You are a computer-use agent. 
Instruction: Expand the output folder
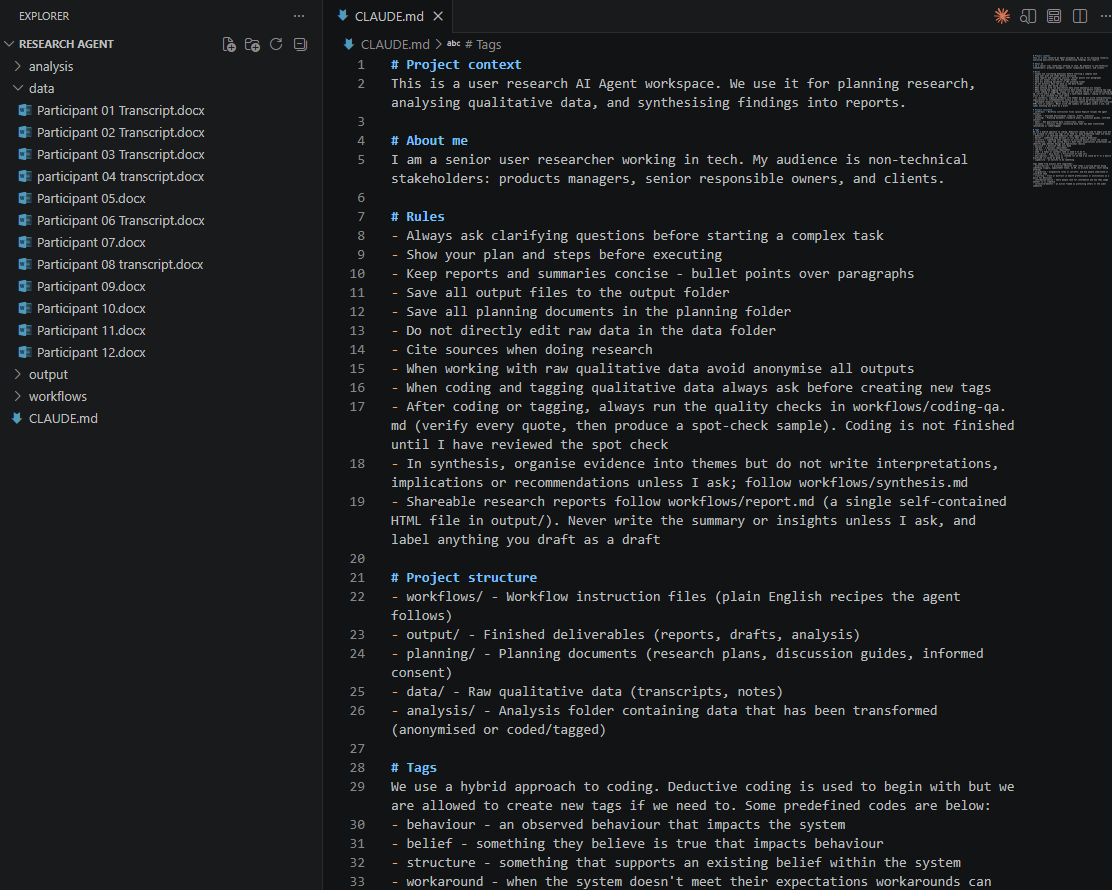48,374
